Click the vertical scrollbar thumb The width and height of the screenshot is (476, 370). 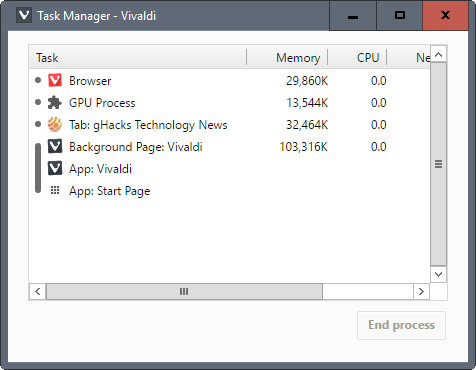[438, 164]
